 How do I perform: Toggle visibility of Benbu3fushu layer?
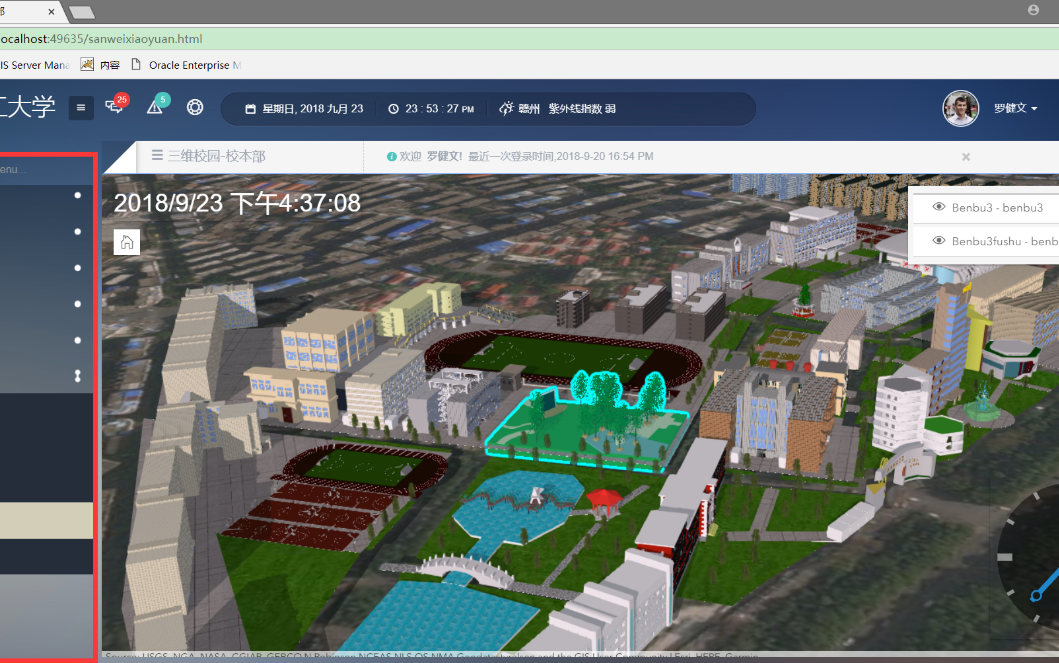coord(939,241)
